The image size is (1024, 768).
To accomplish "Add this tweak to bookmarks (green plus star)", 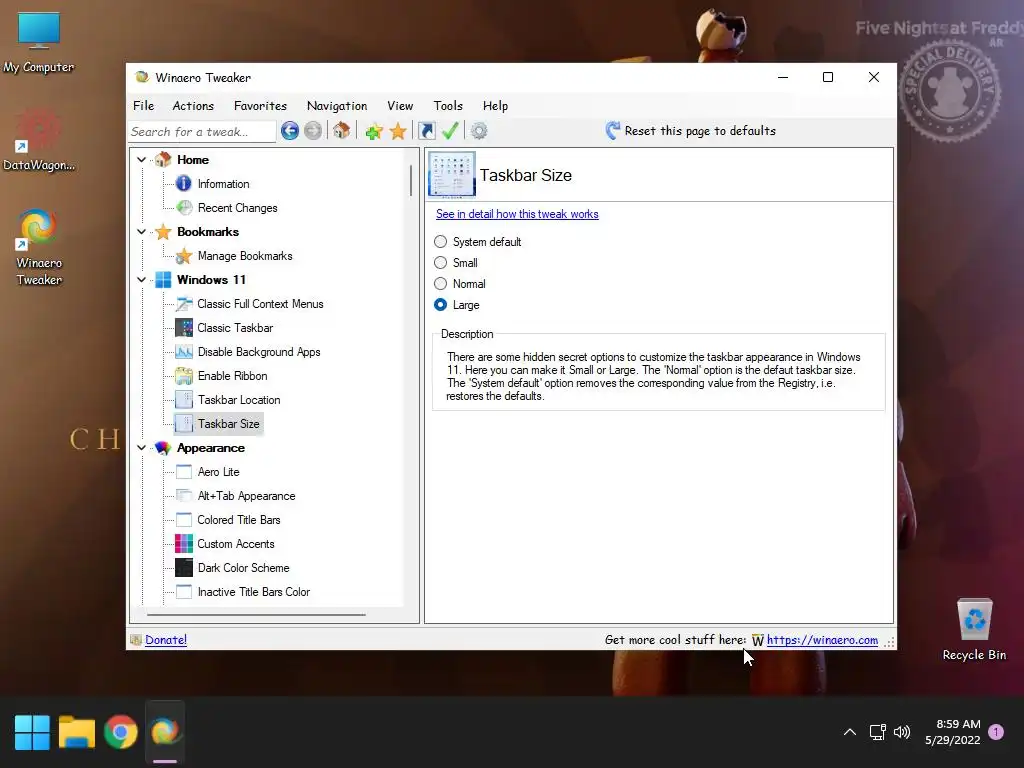I will pyautogui.click(x=374, y=131).
